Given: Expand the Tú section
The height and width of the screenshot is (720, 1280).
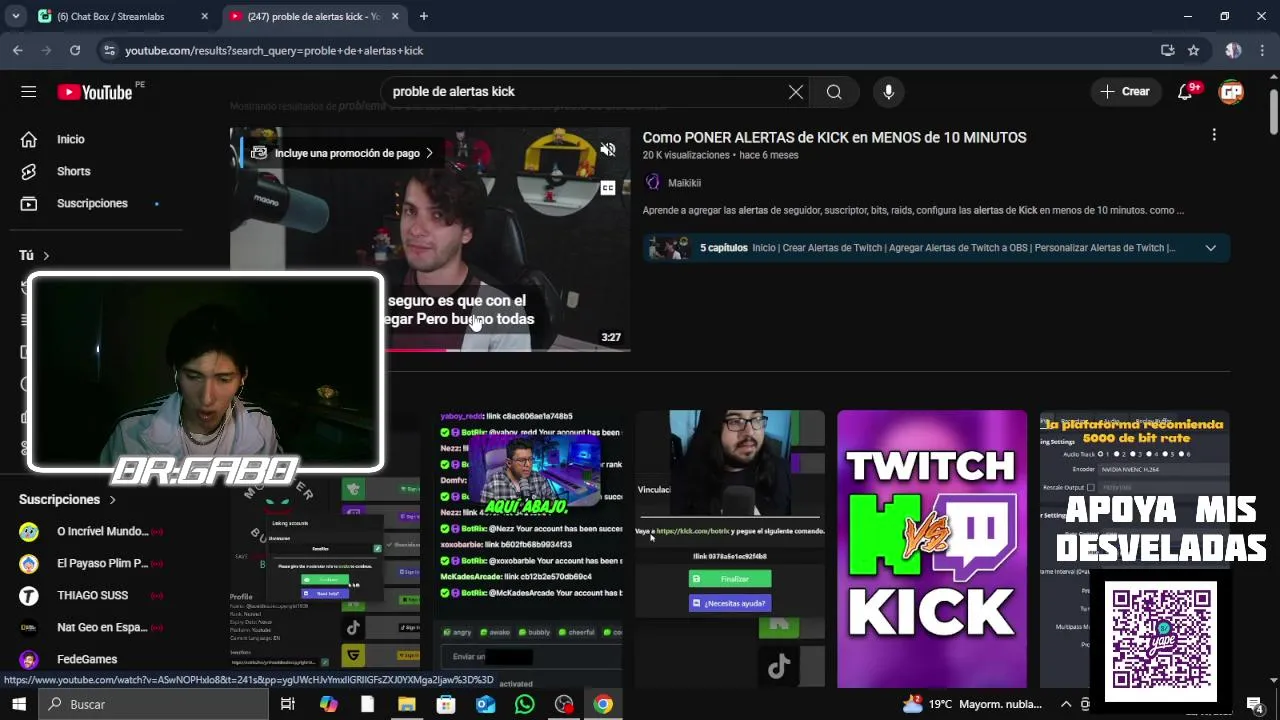Looking at the screenshot, I should [x=34, y=255].
